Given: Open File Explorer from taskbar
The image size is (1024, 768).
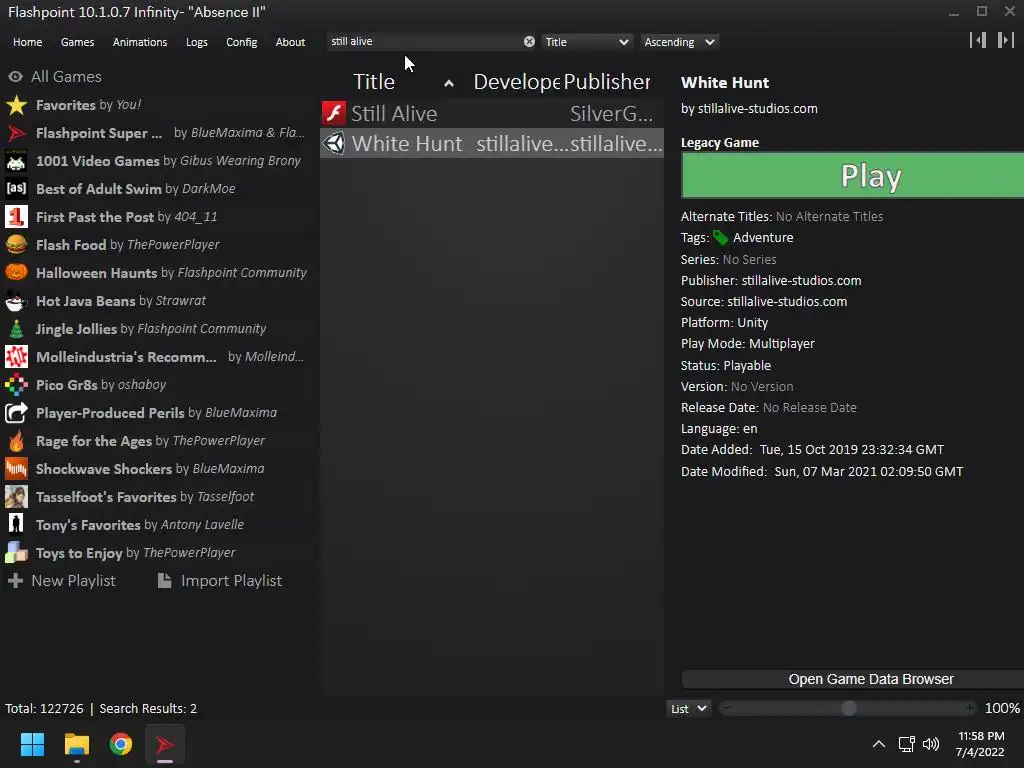Looking at the screenshot, I should click(x=76, y=744).
